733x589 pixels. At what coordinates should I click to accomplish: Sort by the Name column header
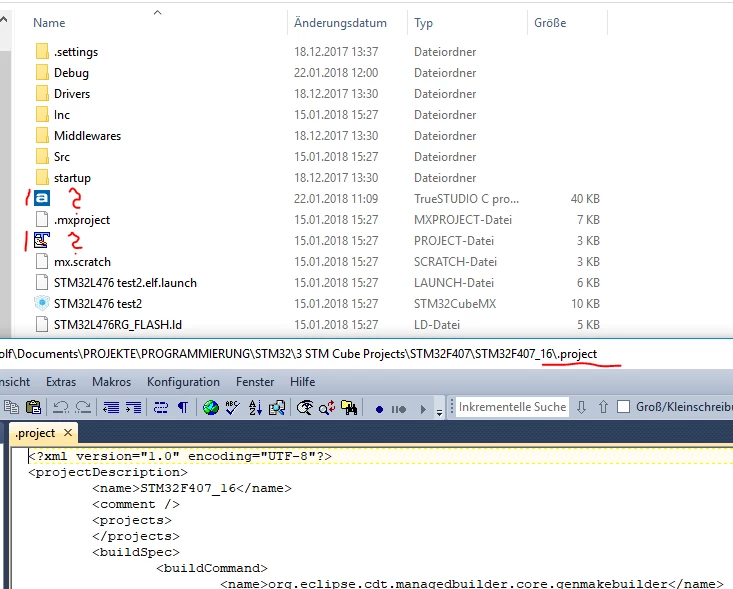pos(49,23)
